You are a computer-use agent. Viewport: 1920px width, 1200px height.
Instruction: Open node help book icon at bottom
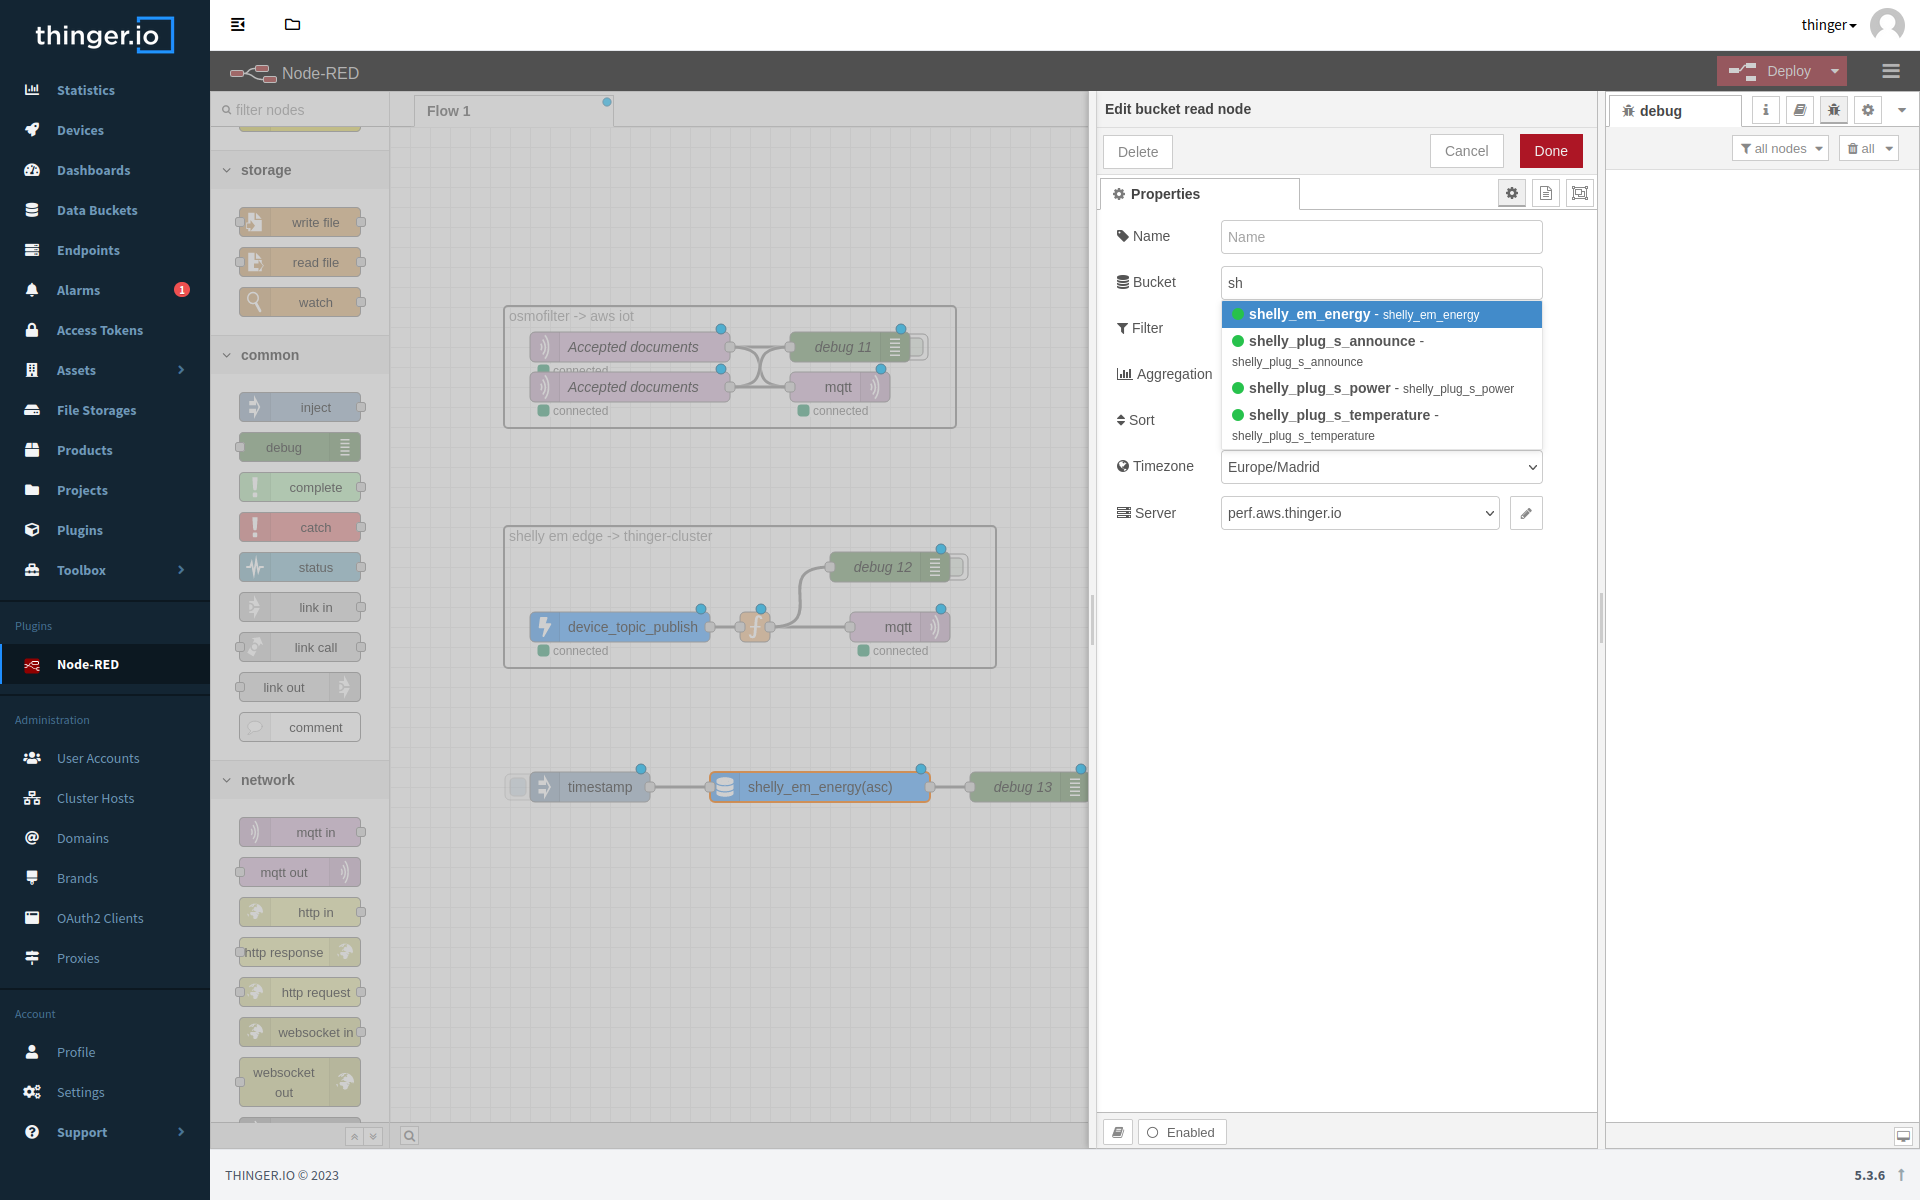click(1118, 1132)
